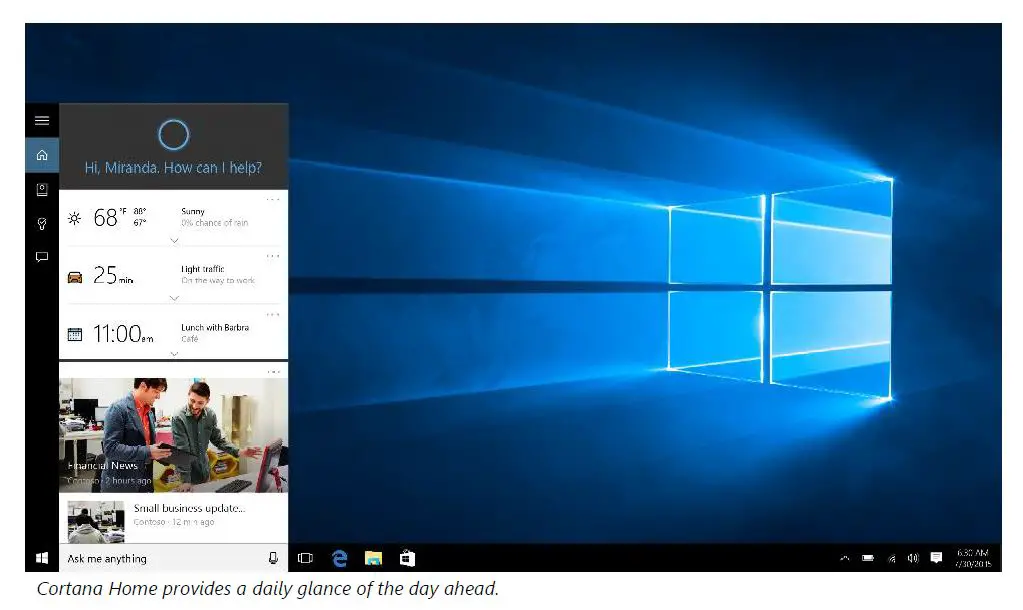Open traffic card more options dots
This screenshot has width=1023, height=610.
[273, 256]
